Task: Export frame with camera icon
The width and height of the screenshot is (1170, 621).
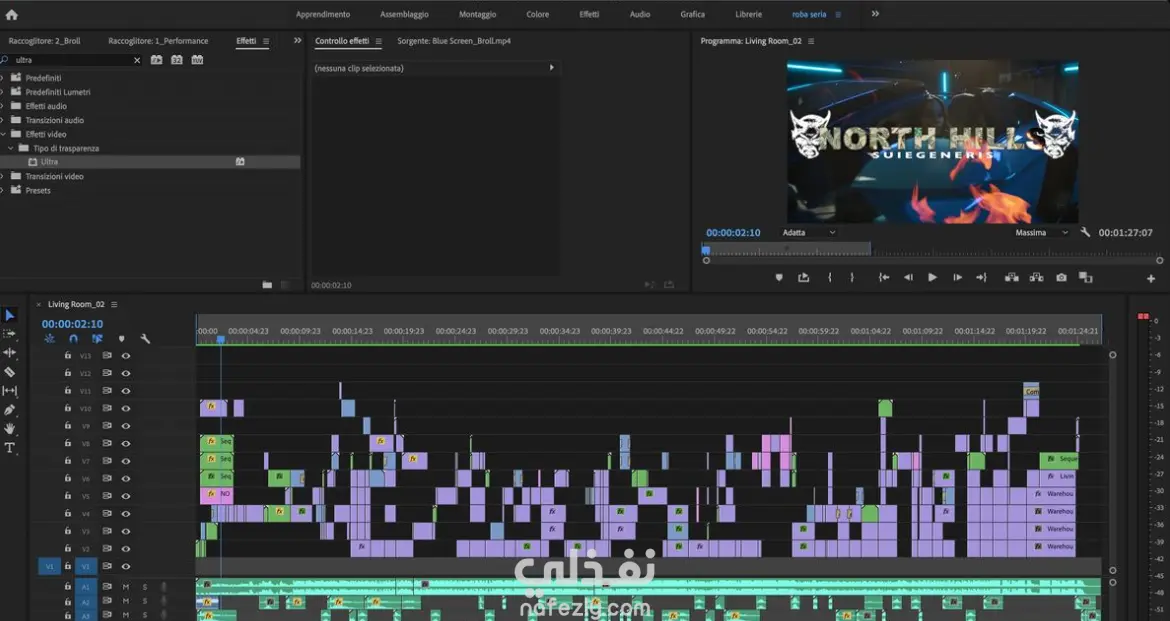Action: pyautogui.click(x=1061, y=278)
